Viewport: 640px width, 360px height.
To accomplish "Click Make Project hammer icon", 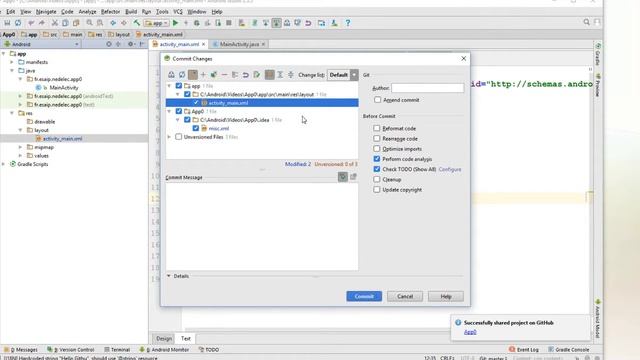I will coord(137,23).
